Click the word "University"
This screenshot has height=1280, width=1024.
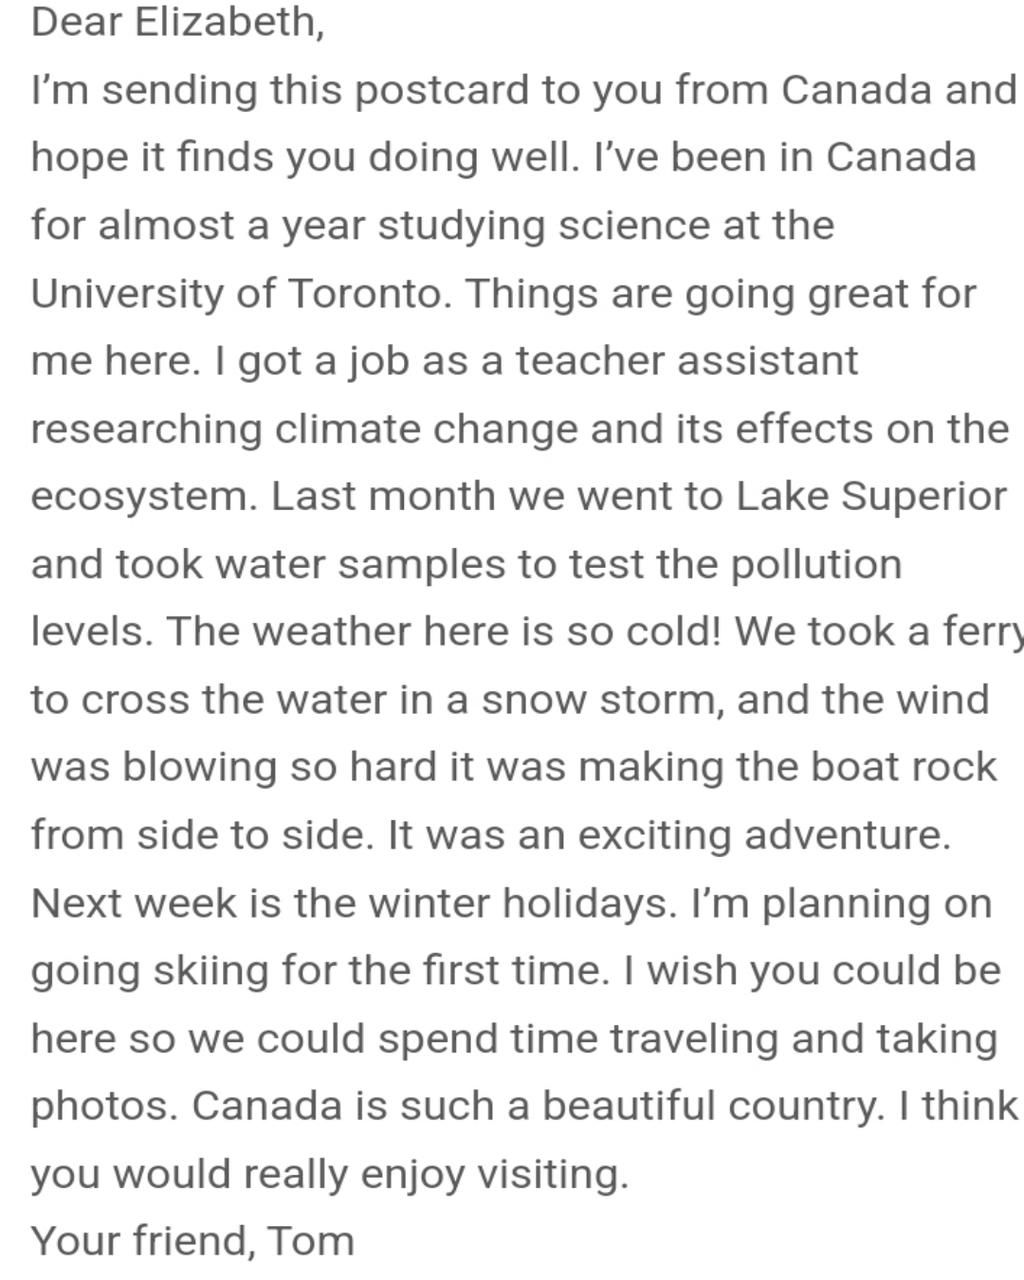tap(127, 294)
